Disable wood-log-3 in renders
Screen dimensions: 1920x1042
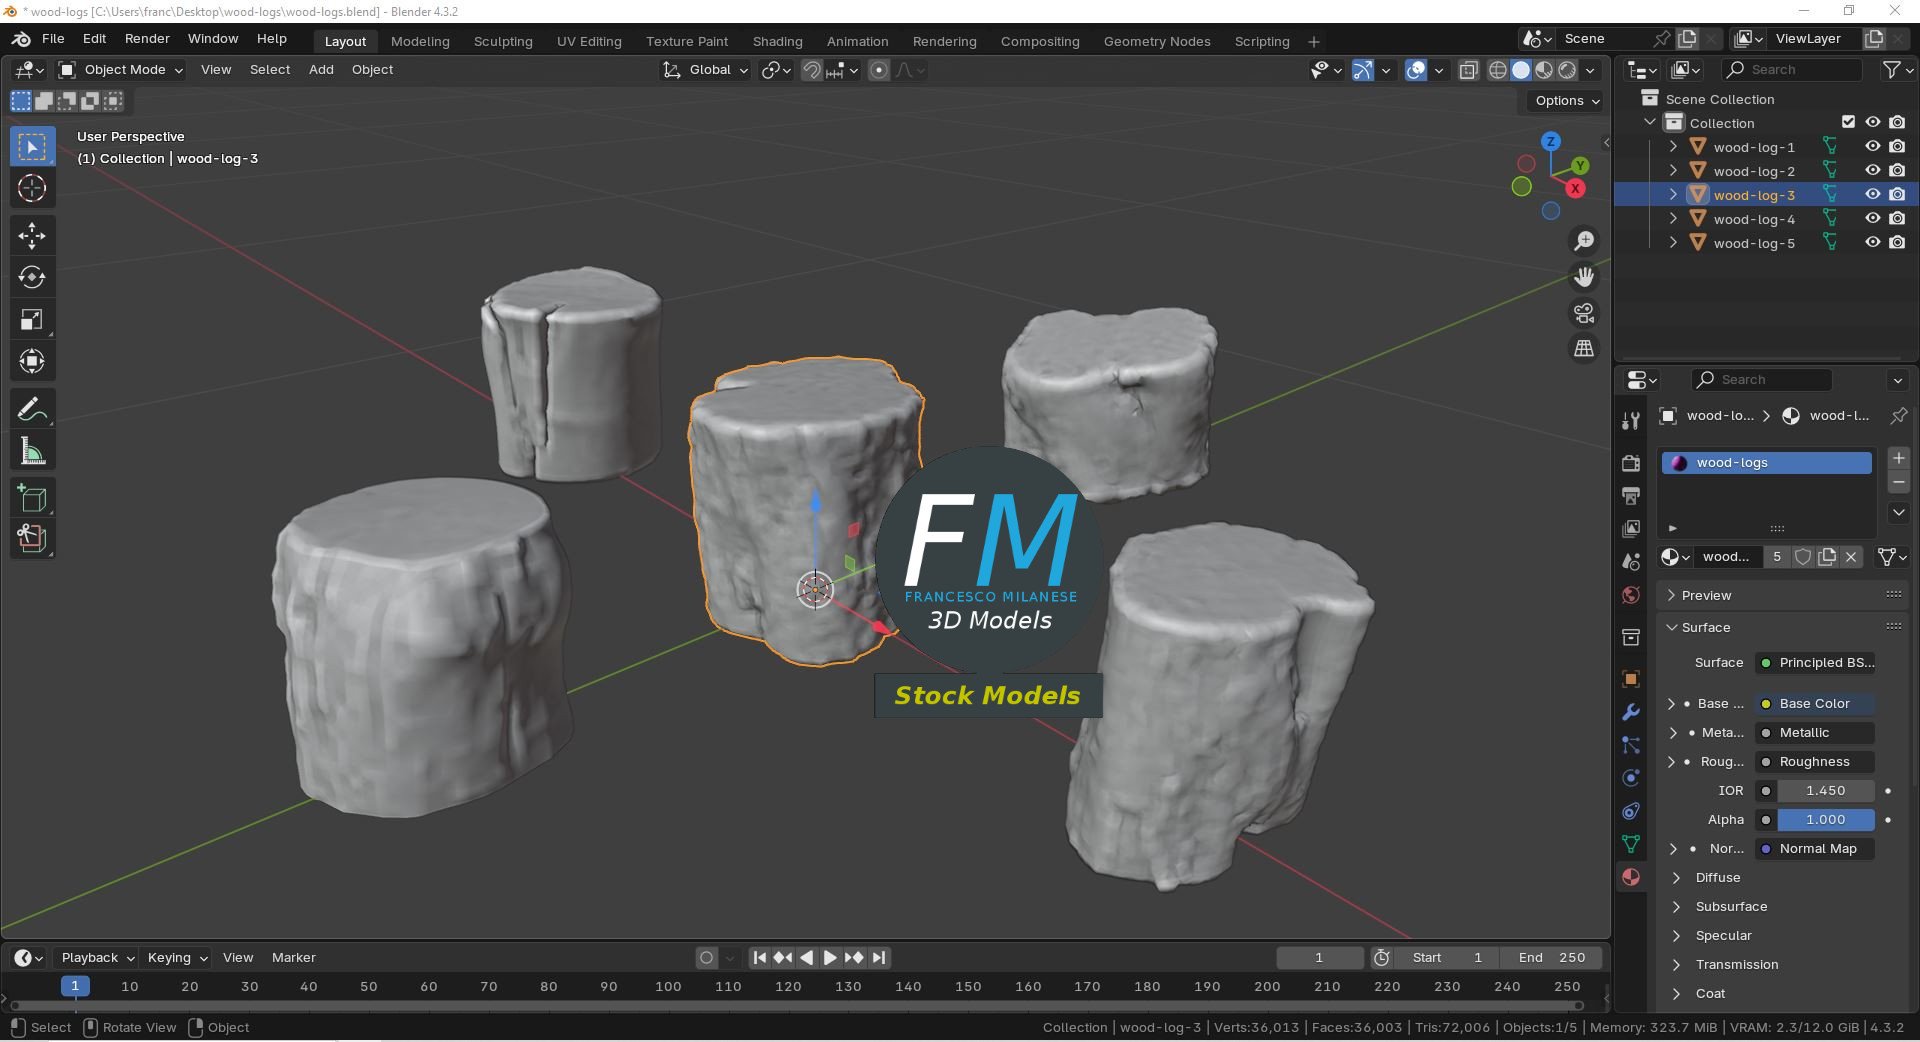click(x=1897, y=195)
